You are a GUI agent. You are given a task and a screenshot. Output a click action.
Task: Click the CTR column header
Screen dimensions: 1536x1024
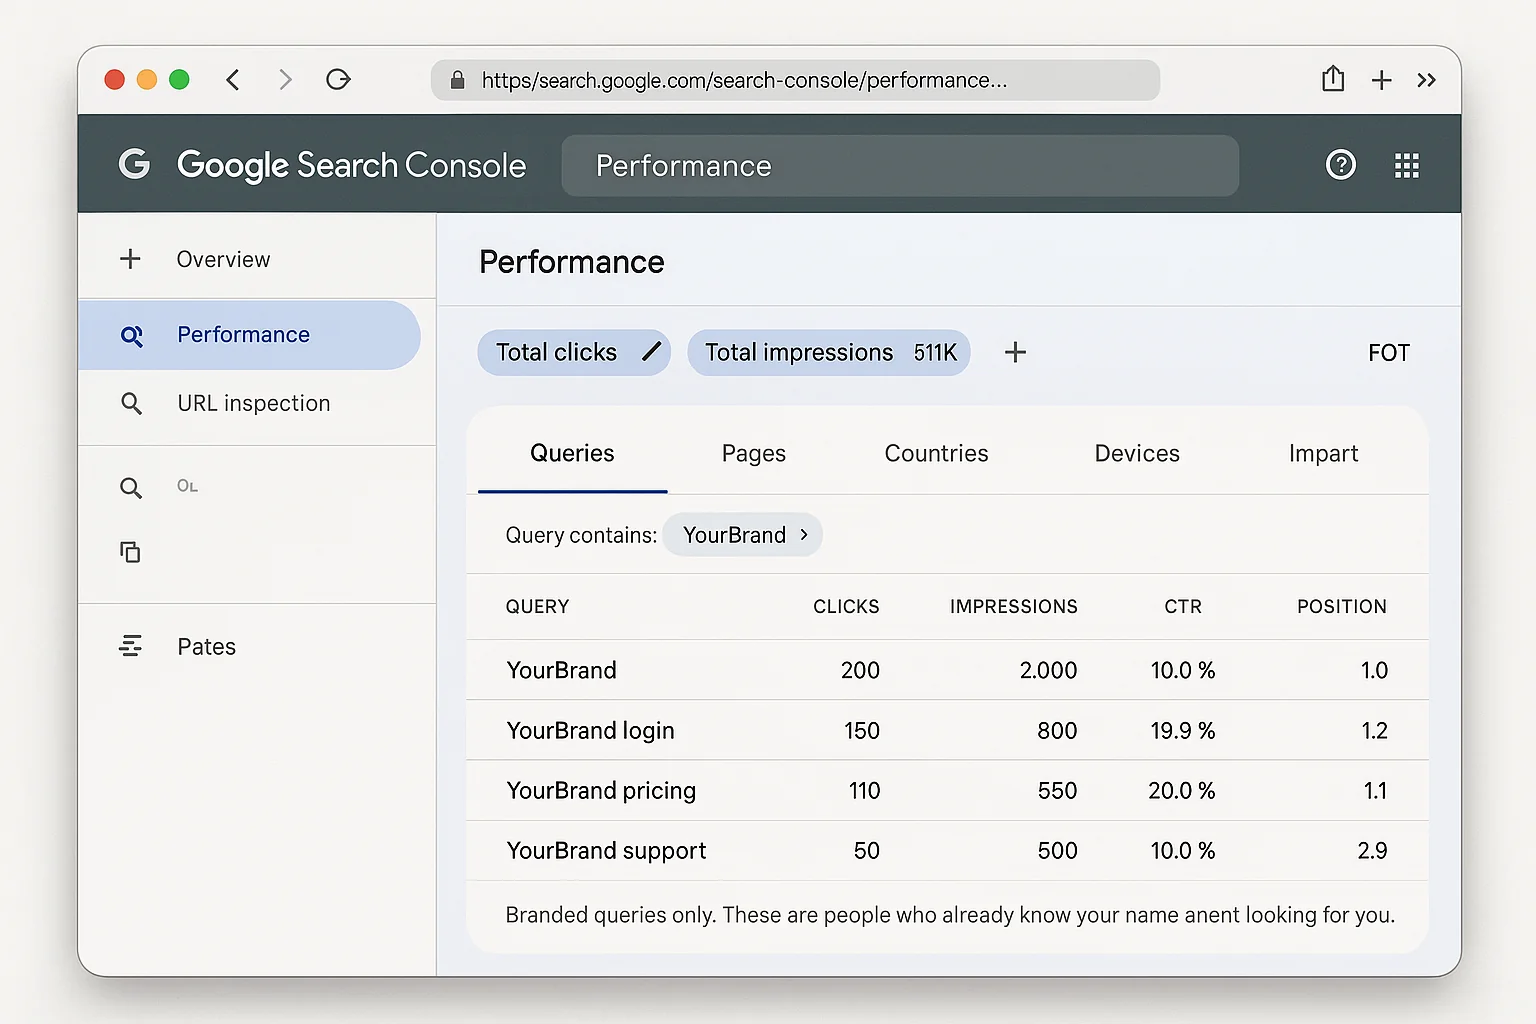pyautogui.click(x=1183, y=606)
